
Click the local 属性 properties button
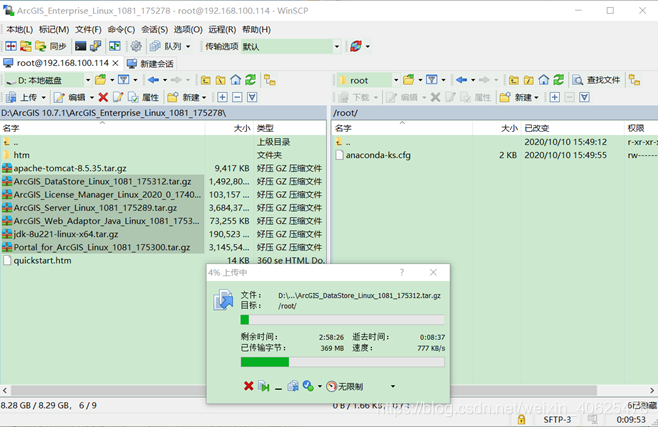pos(144,97)
